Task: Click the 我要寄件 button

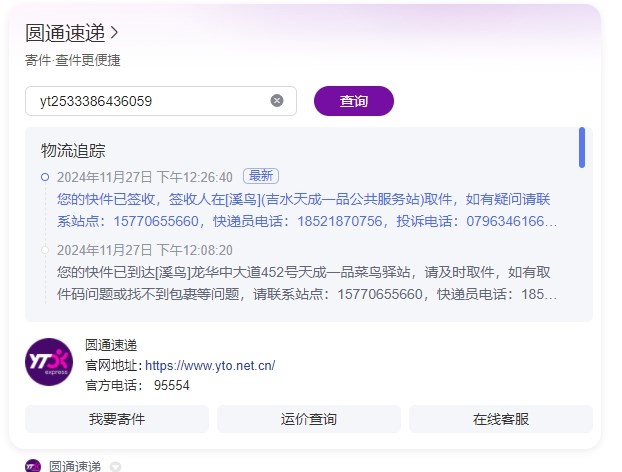Action: click(x=117, y=419)
